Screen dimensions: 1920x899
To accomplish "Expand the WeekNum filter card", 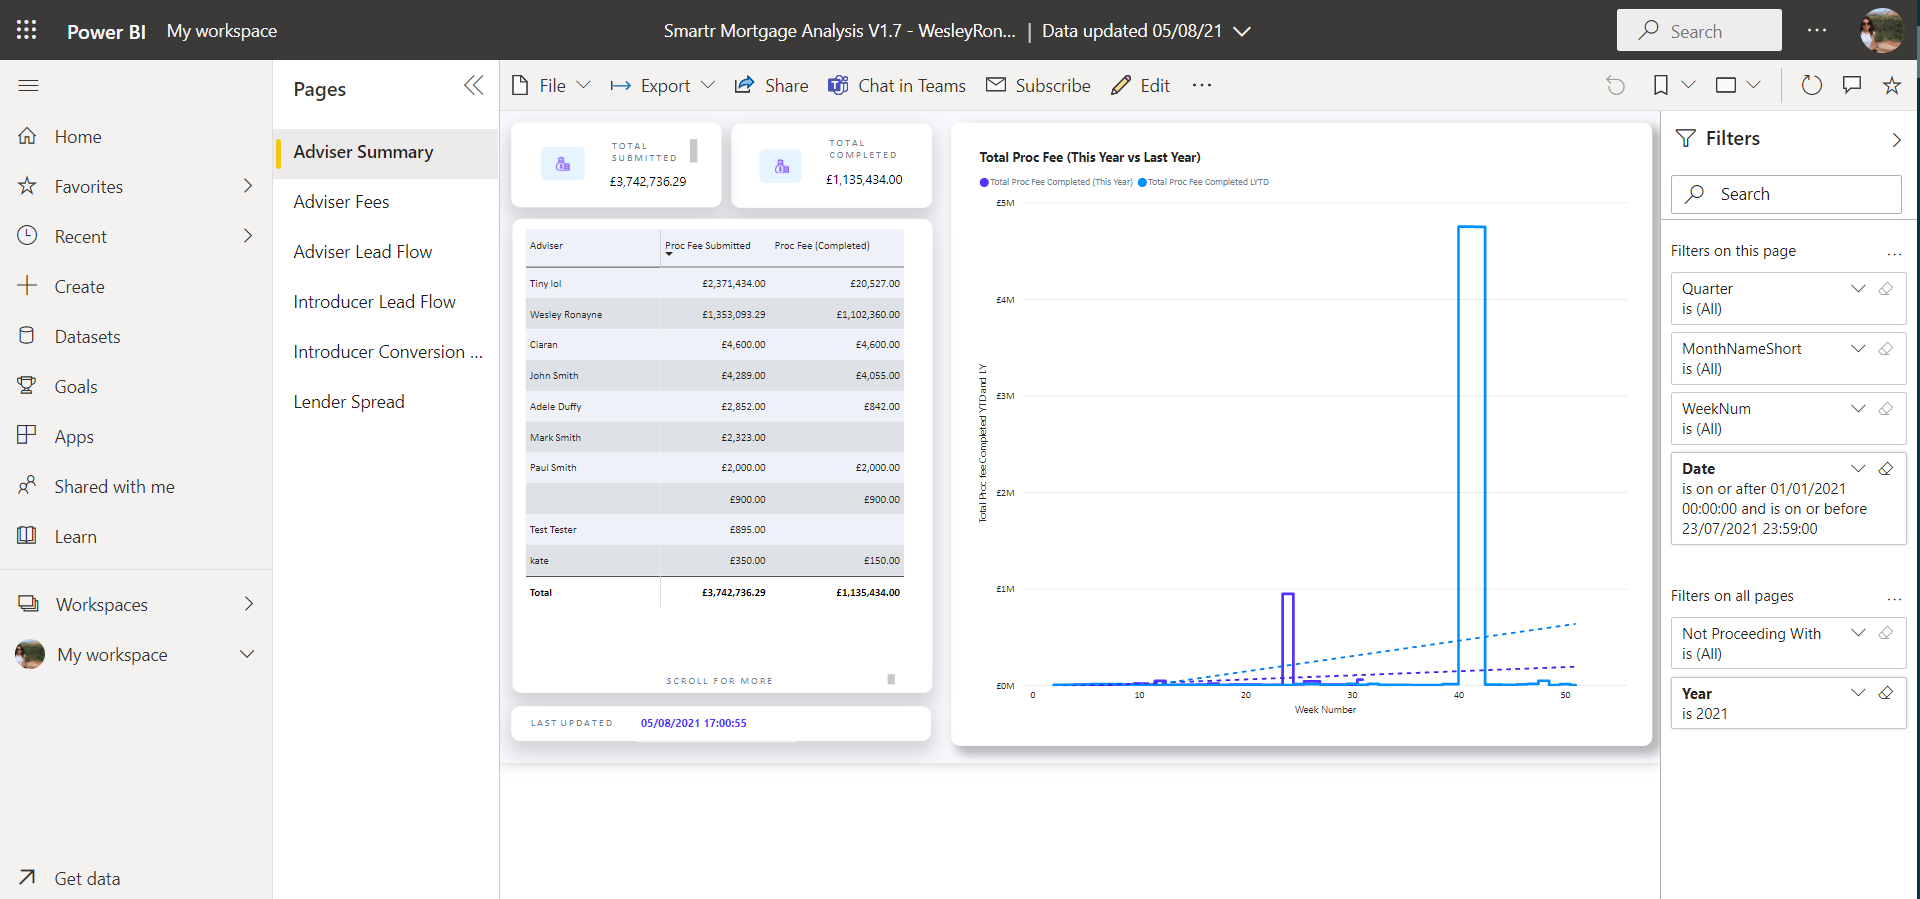I will click(x=1858, y=409).
